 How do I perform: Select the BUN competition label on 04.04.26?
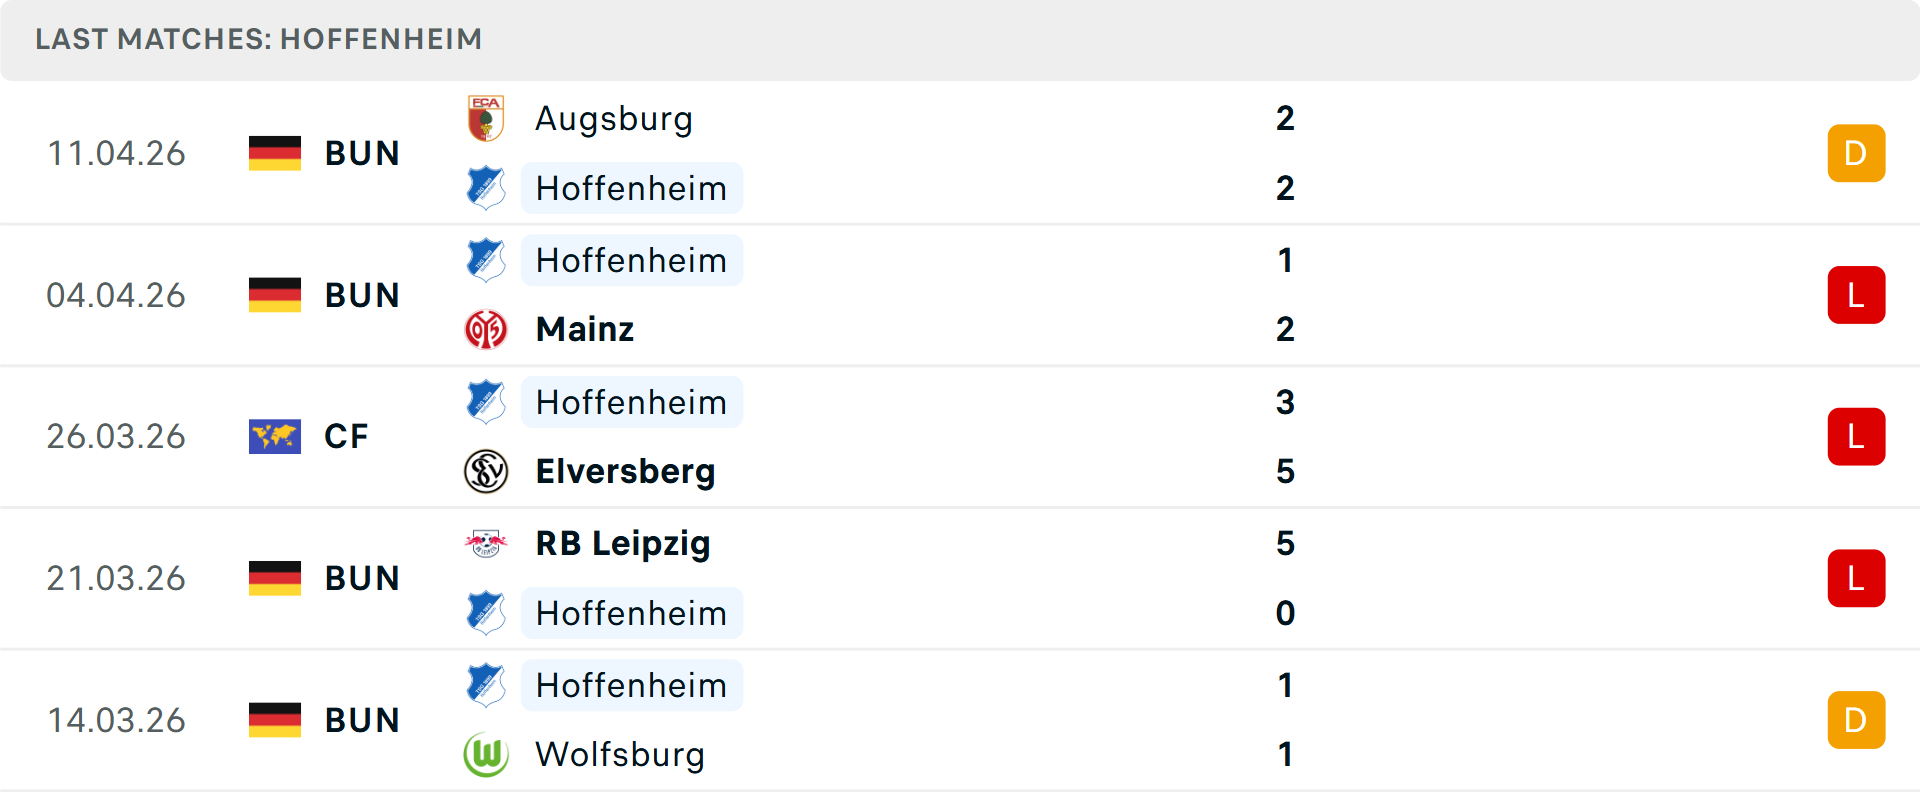click(x=362, y=294)
